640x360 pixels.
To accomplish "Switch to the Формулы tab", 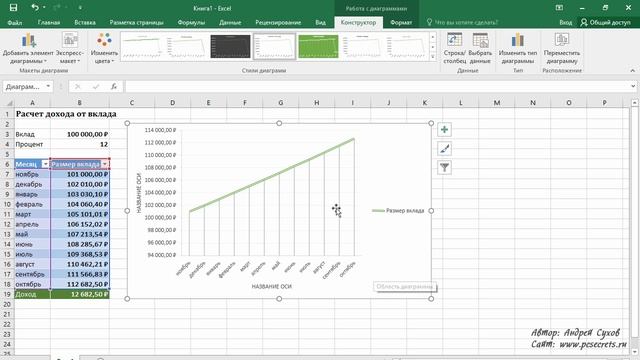I will (x=191, y=22).
